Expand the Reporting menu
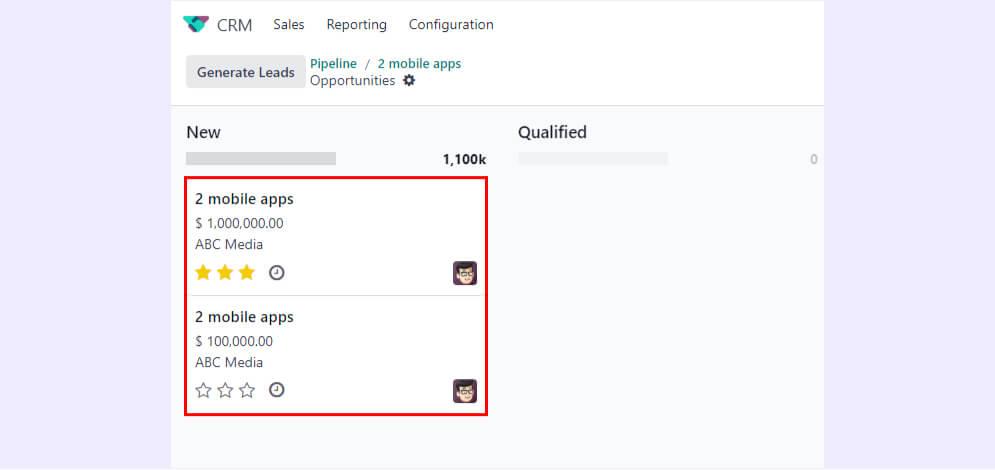This screenshot has height=470, width=995. tap(356, 24)
